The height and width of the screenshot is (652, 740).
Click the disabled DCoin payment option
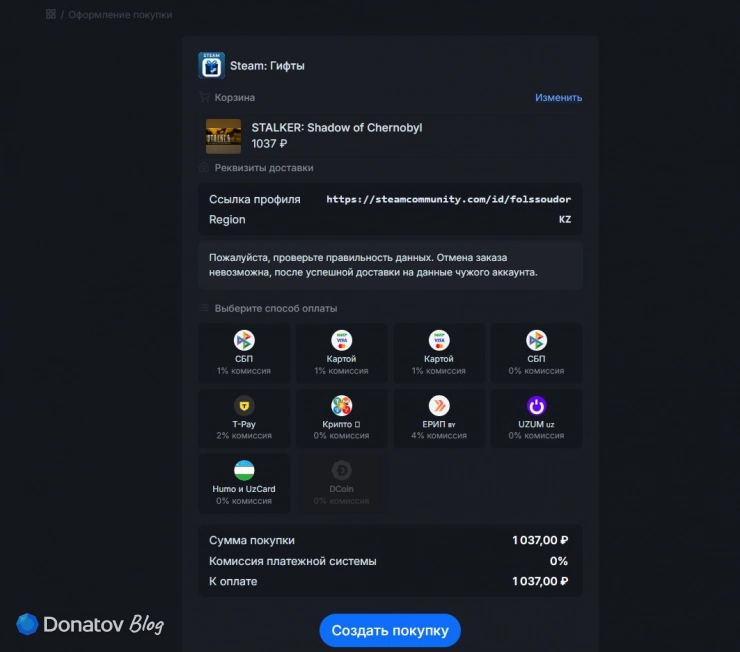click(x=341, y=483)
